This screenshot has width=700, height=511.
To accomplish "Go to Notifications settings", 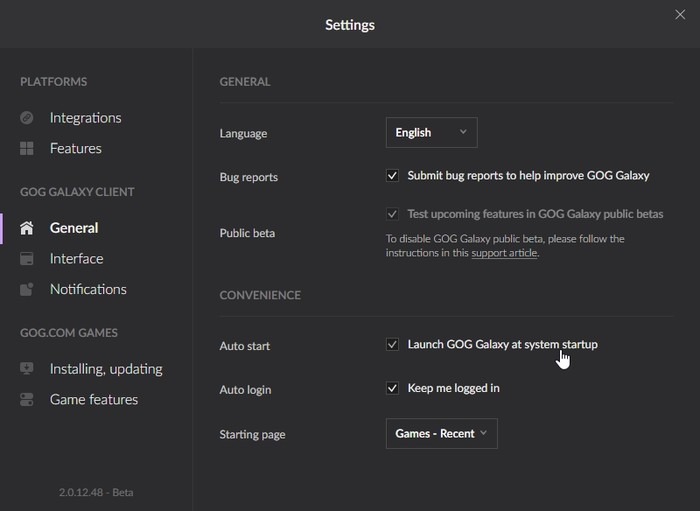I will 88,289.
